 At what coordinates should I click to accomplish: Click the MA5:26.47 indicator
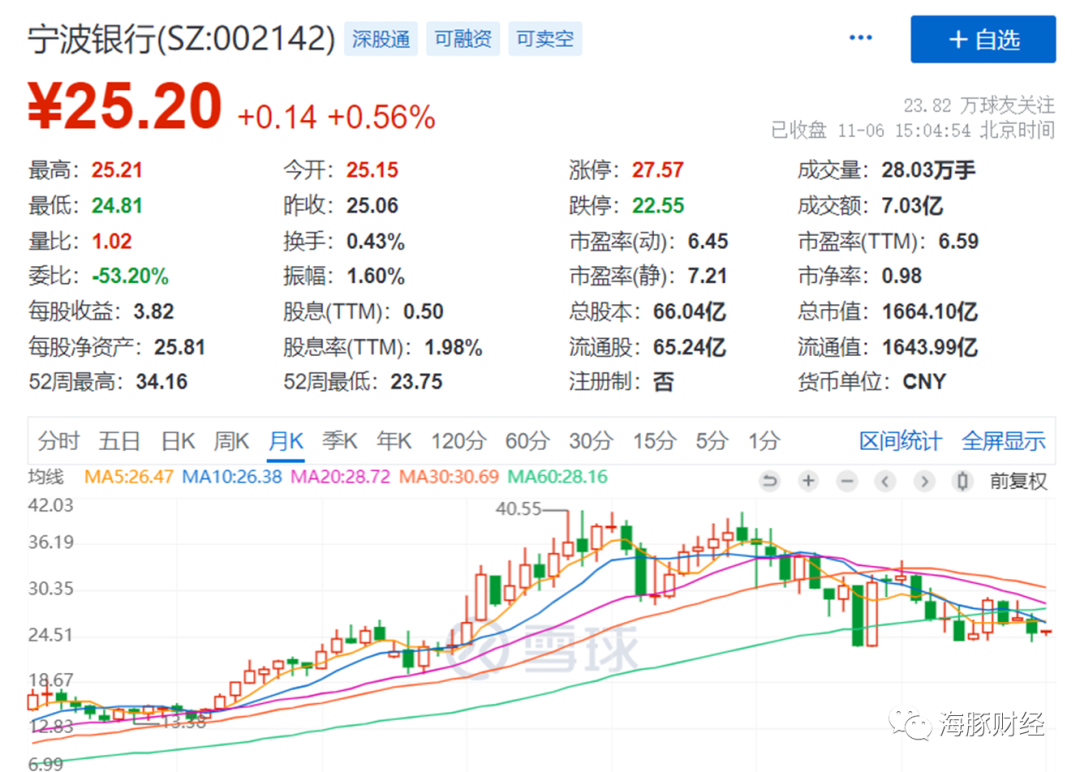point(129,477)
